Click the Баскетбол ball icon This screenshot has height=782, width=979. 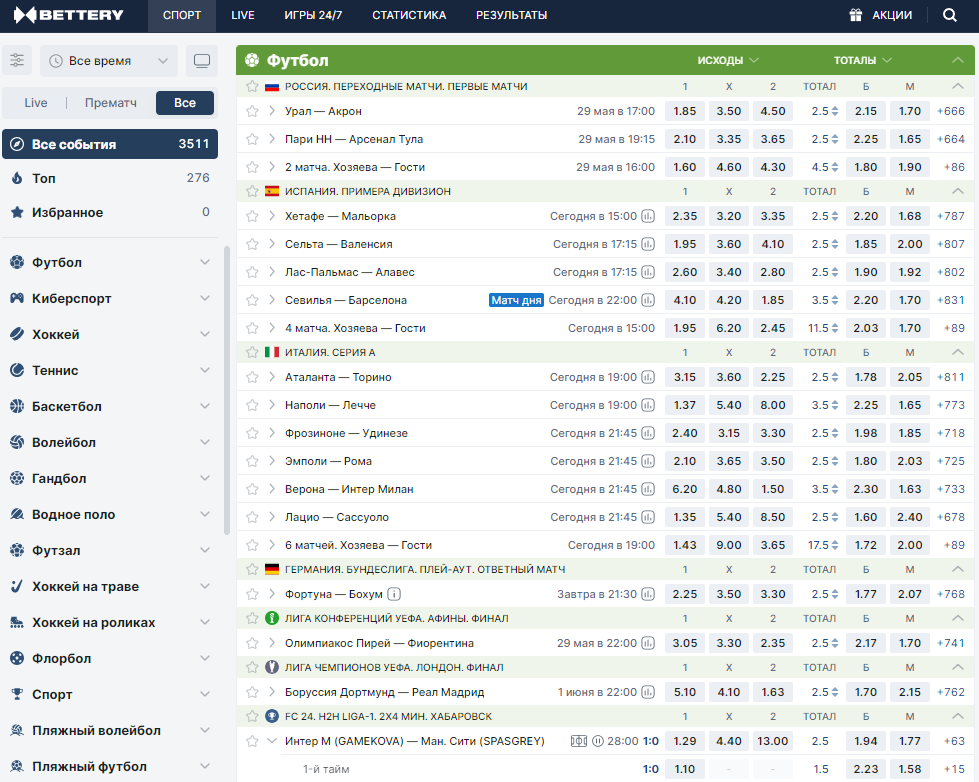click(17, 407)
